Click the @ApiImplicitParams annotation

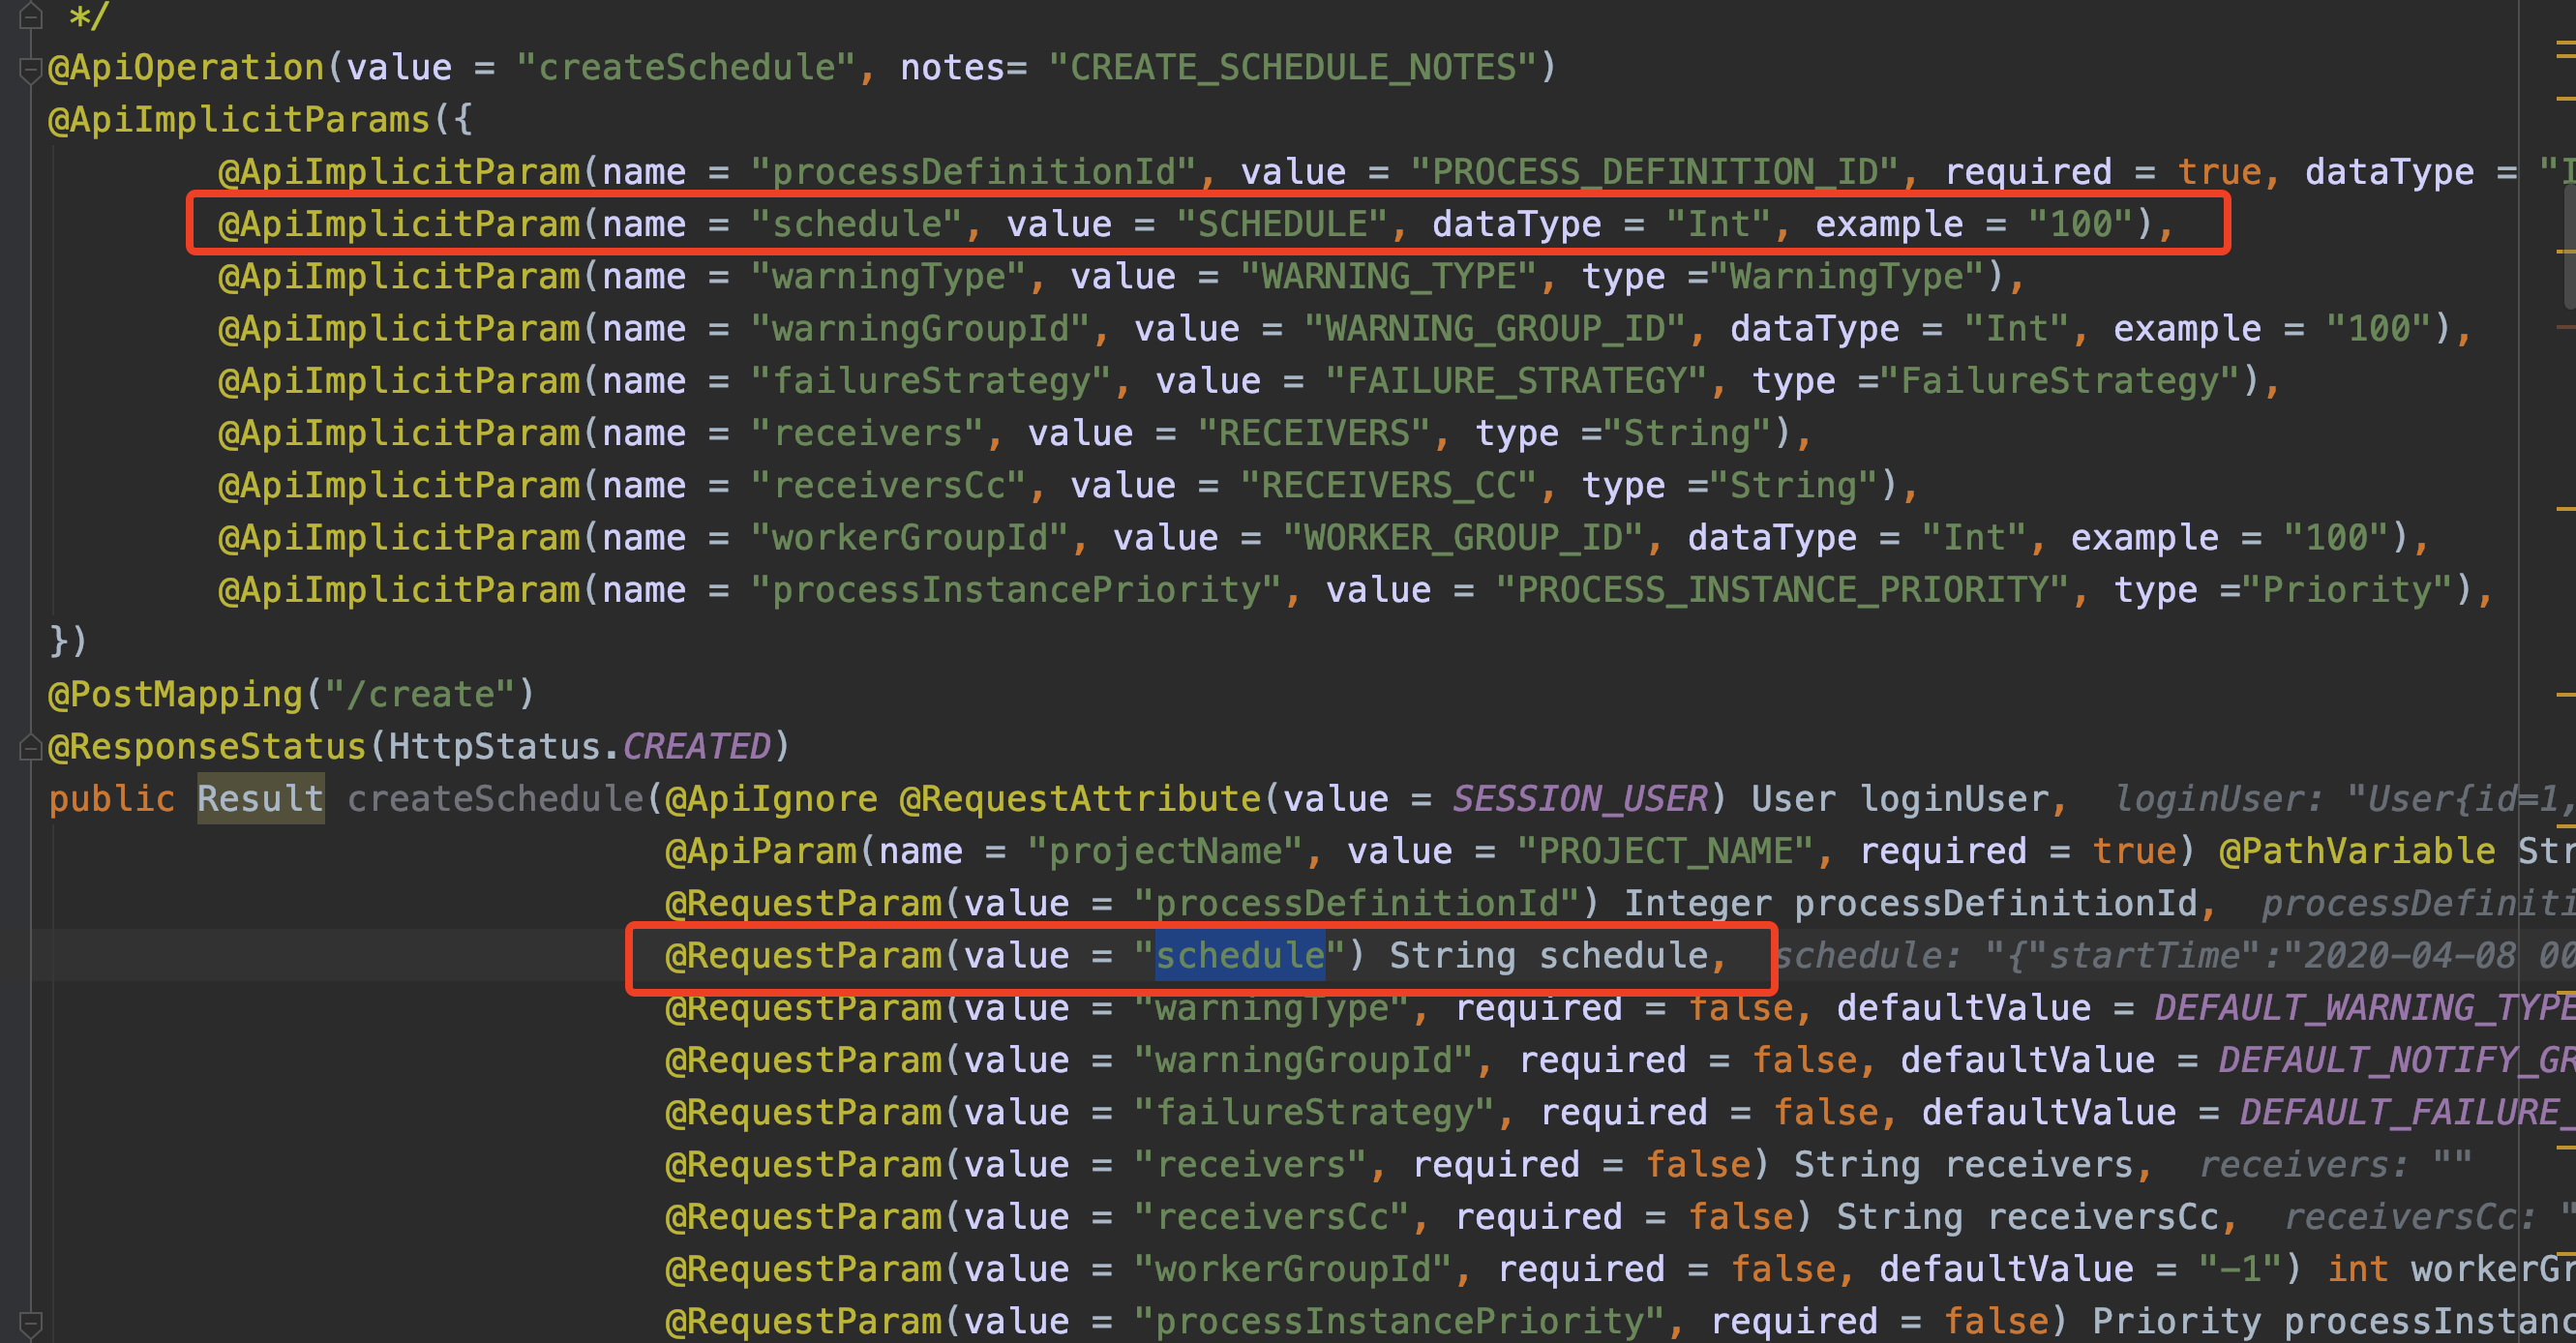[239, 120]
